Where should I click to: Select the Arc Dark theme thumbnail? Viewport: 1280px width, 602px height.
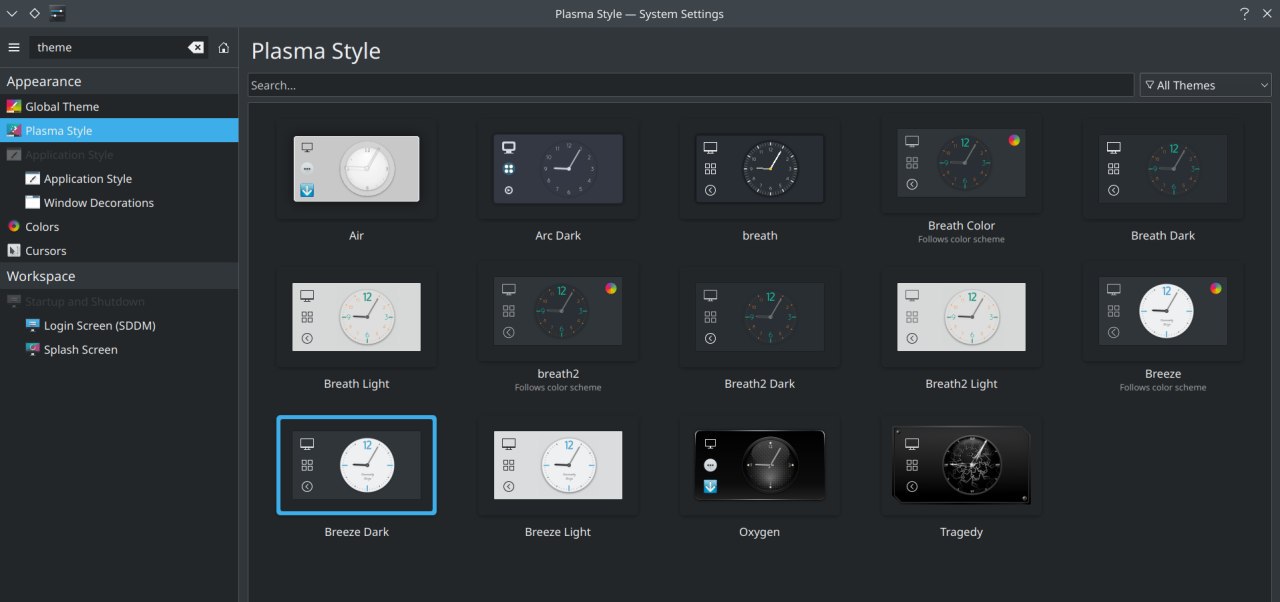coord(558,168)
